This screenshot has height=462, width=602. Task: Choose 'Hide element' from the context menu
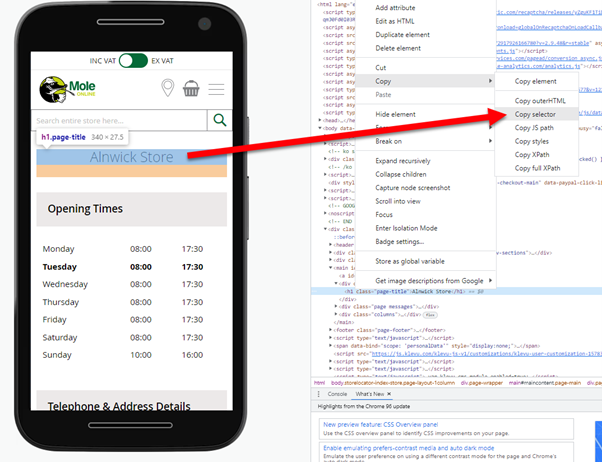(396, 114)
